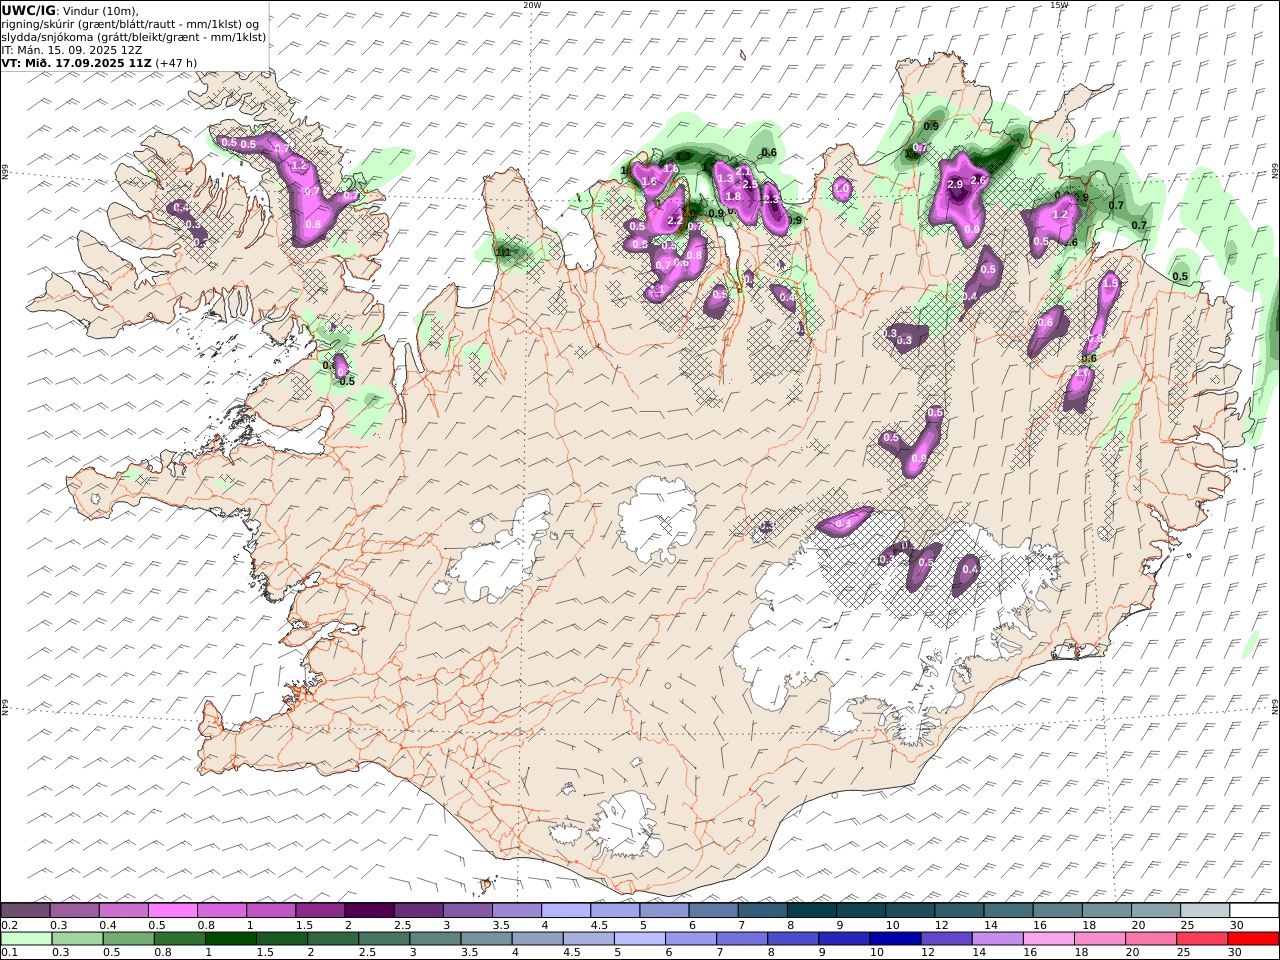This screenshot has width=1280, height=960.
Task: Click the 'VT: Mið. 17.09.2025 11Z' valid time
Action: pyautogui.click(x=76, y=63)
